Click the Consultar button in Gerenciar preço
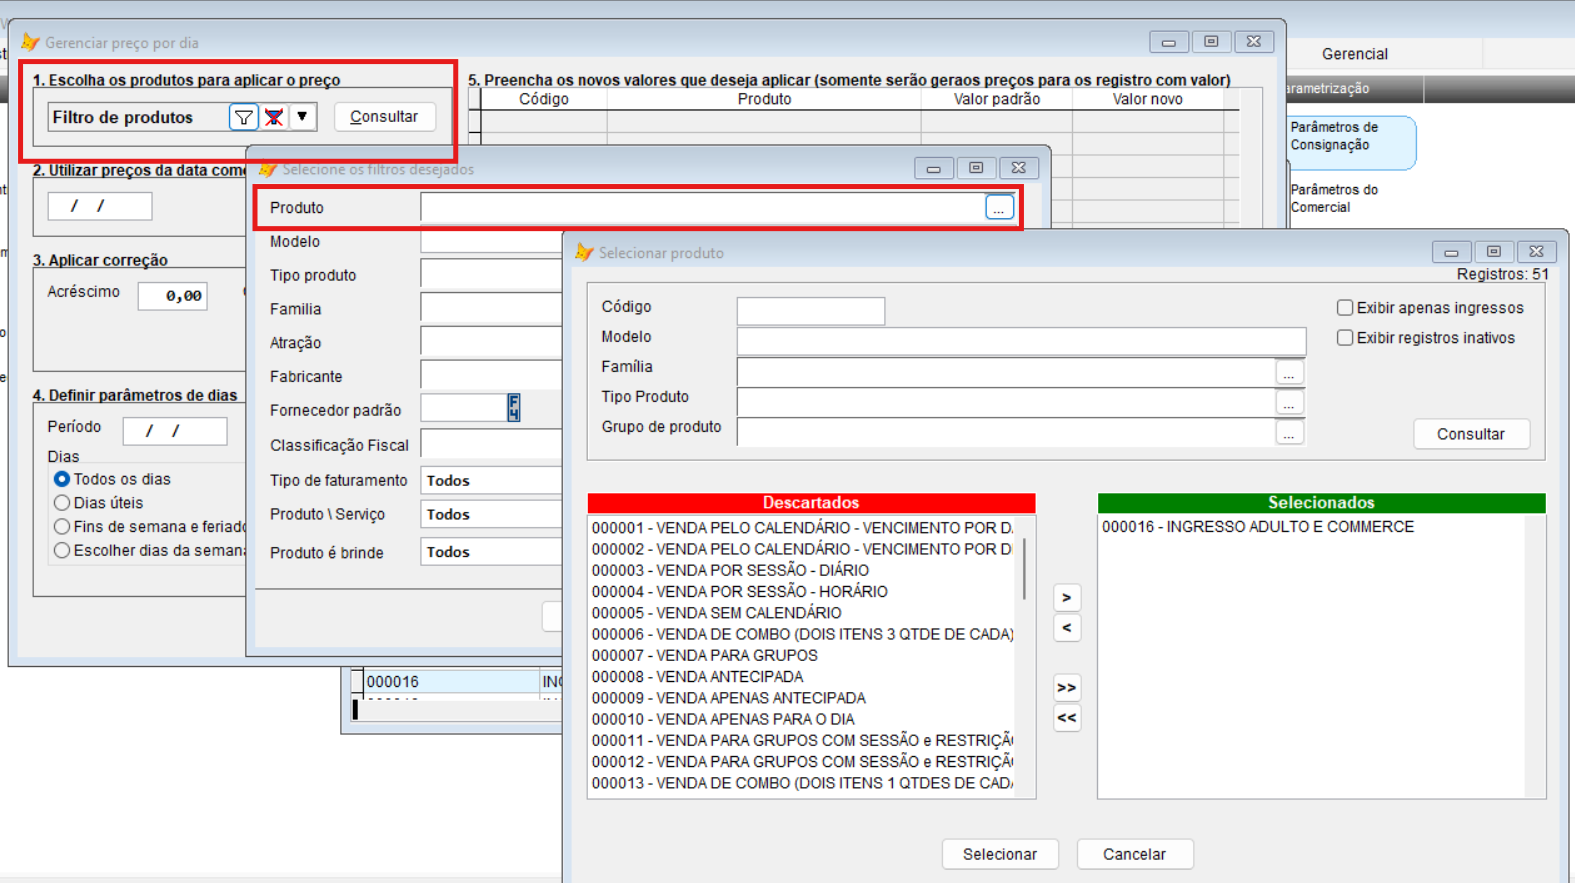 coord(384,117)
